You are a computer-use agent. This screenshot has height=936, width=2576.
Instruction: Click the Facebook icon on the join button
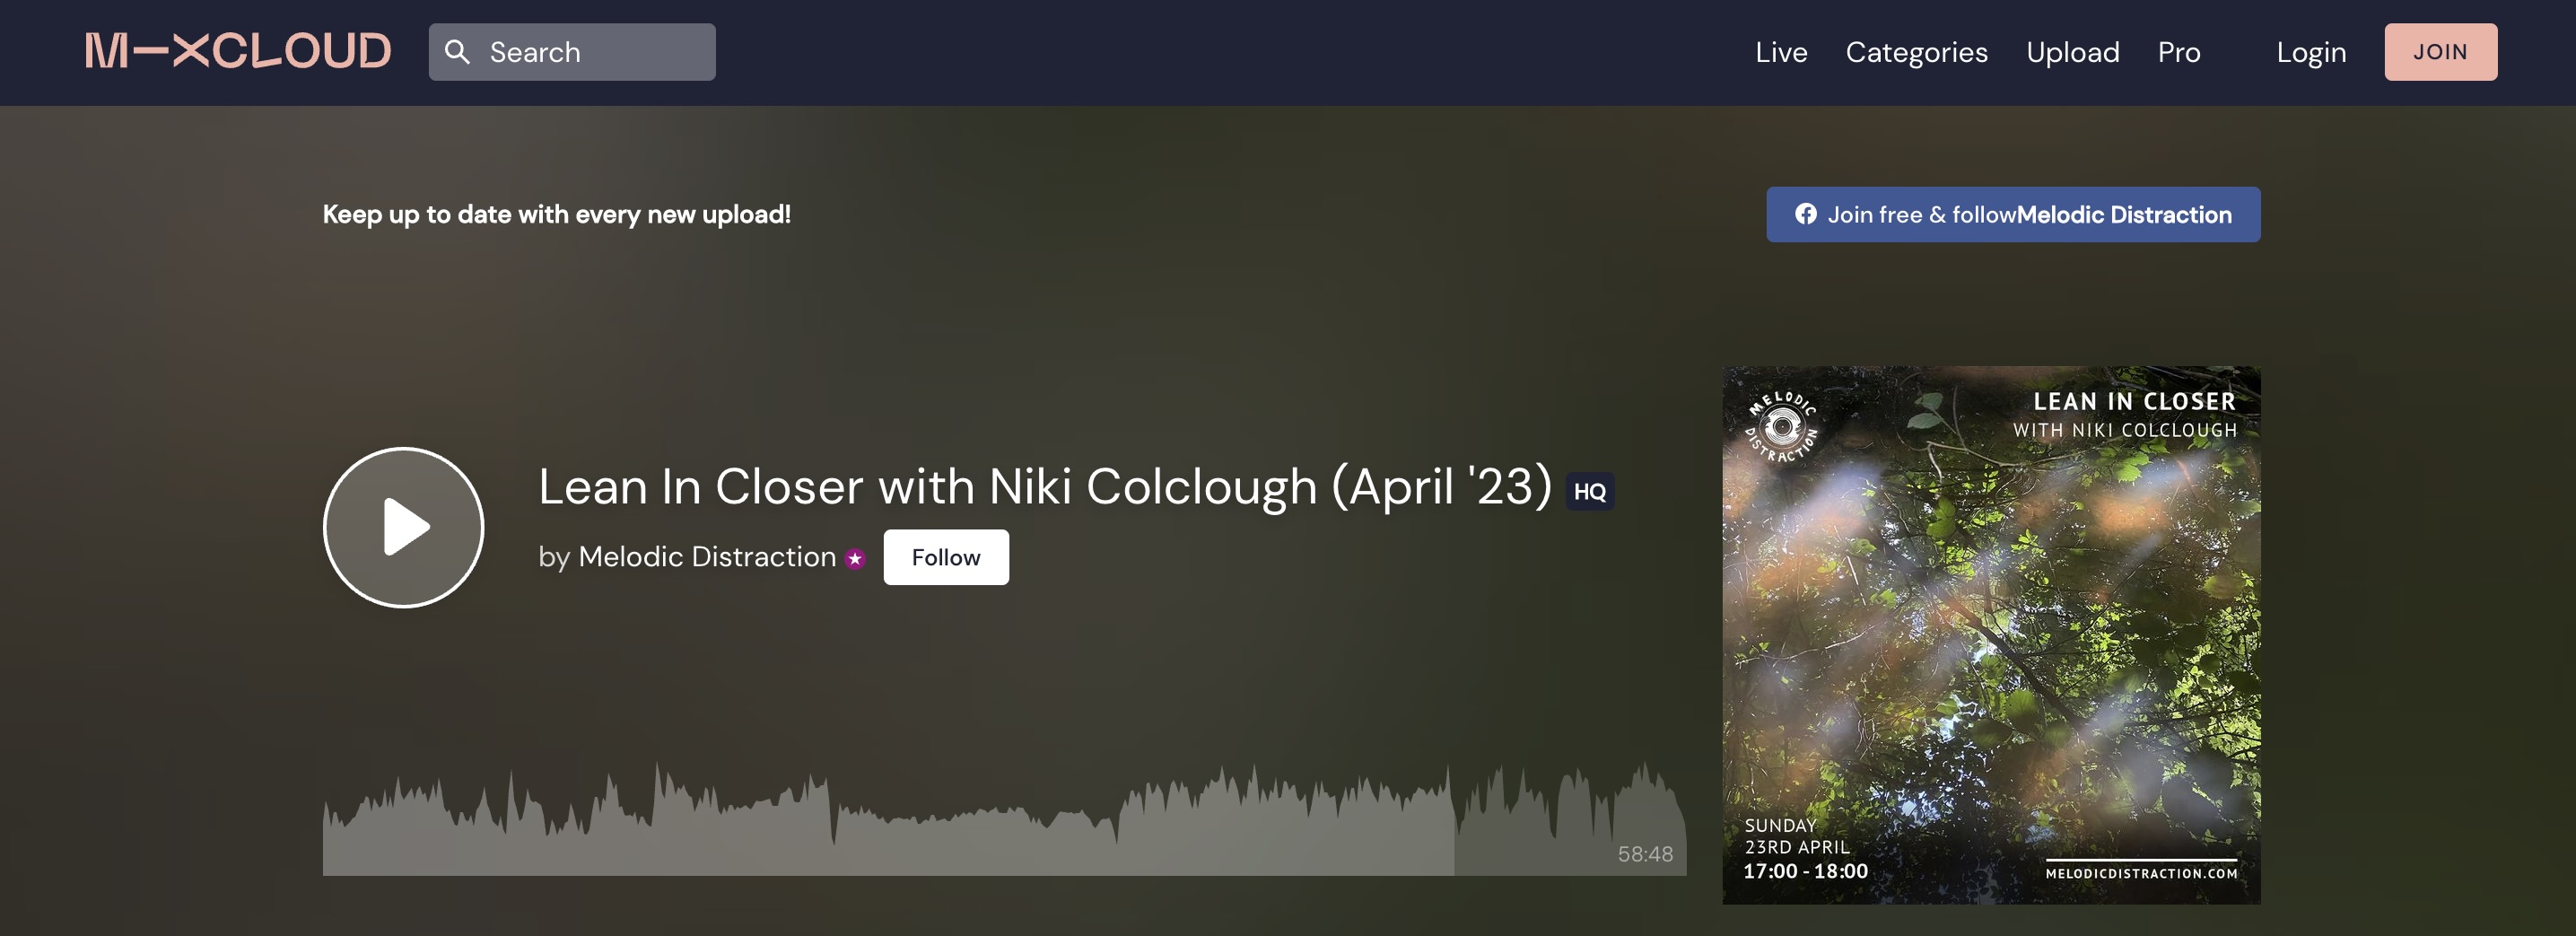tap(1806, 214)
